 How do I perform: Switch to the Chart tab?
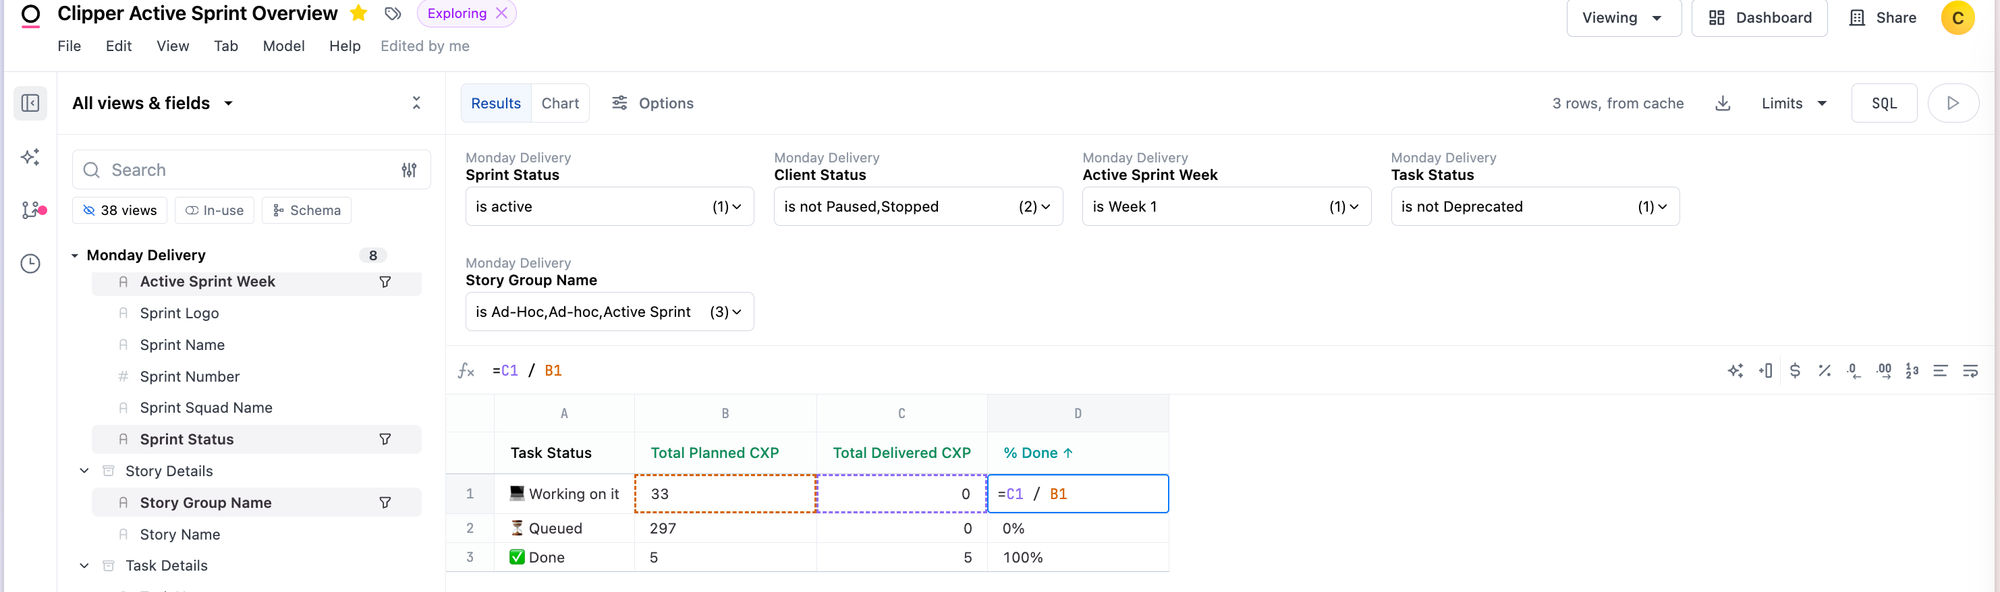point(560,103)
